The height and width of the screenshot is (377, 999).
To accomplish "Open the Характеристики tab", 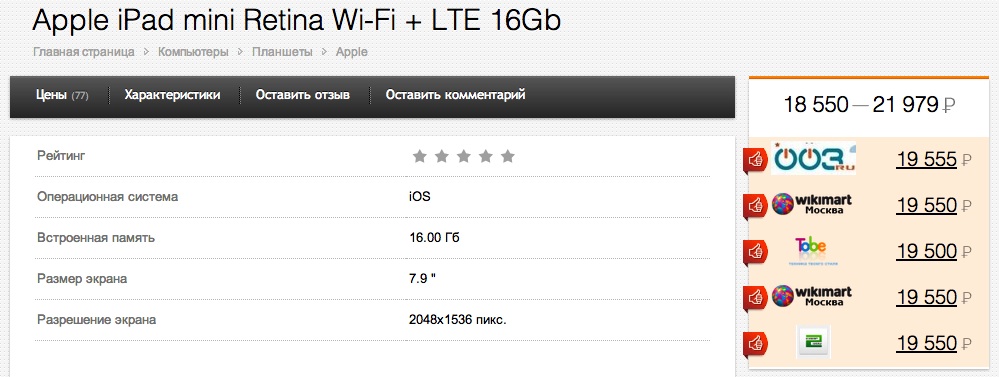I will [173, 95].
